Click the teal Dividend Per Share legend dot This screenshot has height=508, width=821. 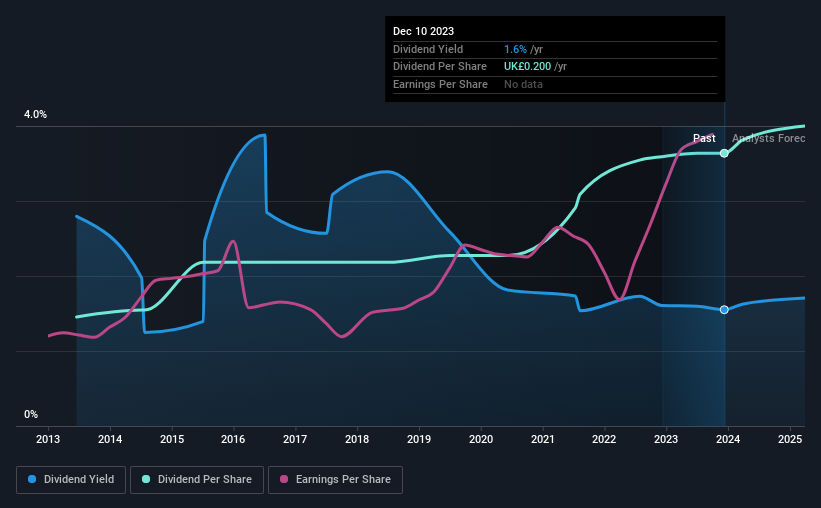(x=146, y=479)
